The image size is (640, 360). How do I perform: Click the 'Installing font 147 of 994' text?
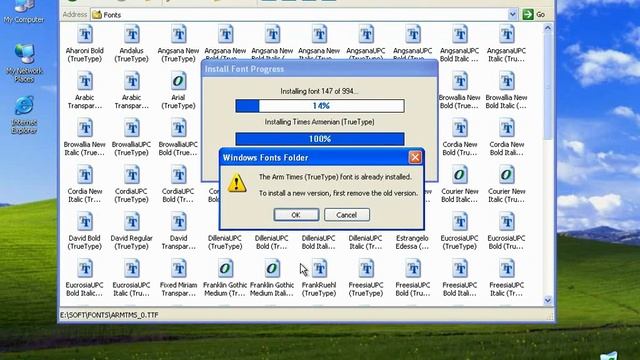coord(319,91)
